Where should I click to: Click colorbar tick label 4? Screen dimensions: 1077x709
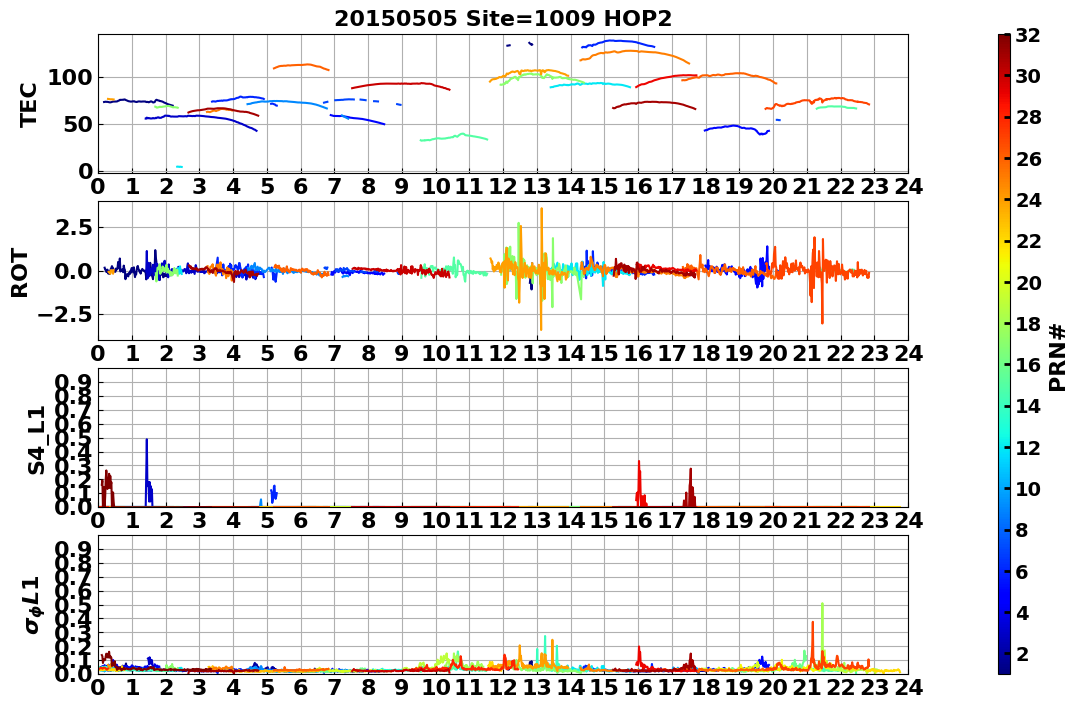1021,613
